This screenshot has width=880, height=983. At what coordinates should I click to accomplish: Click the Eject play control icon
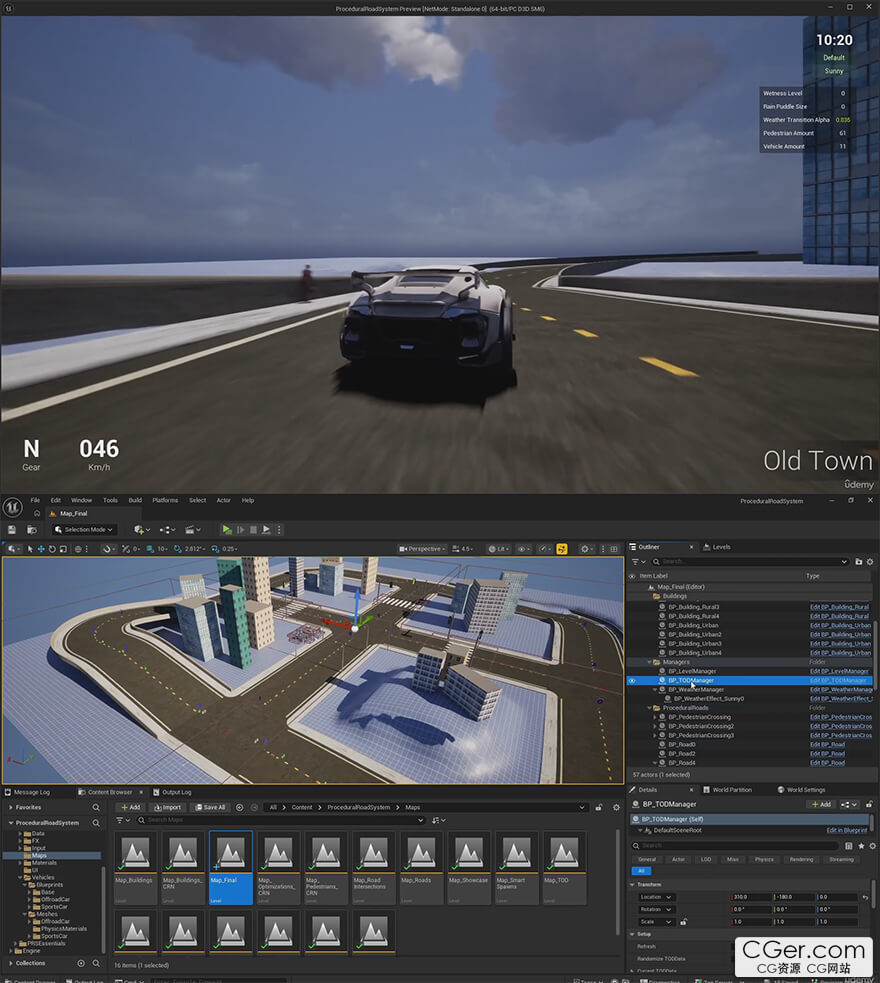click(266, 529)
